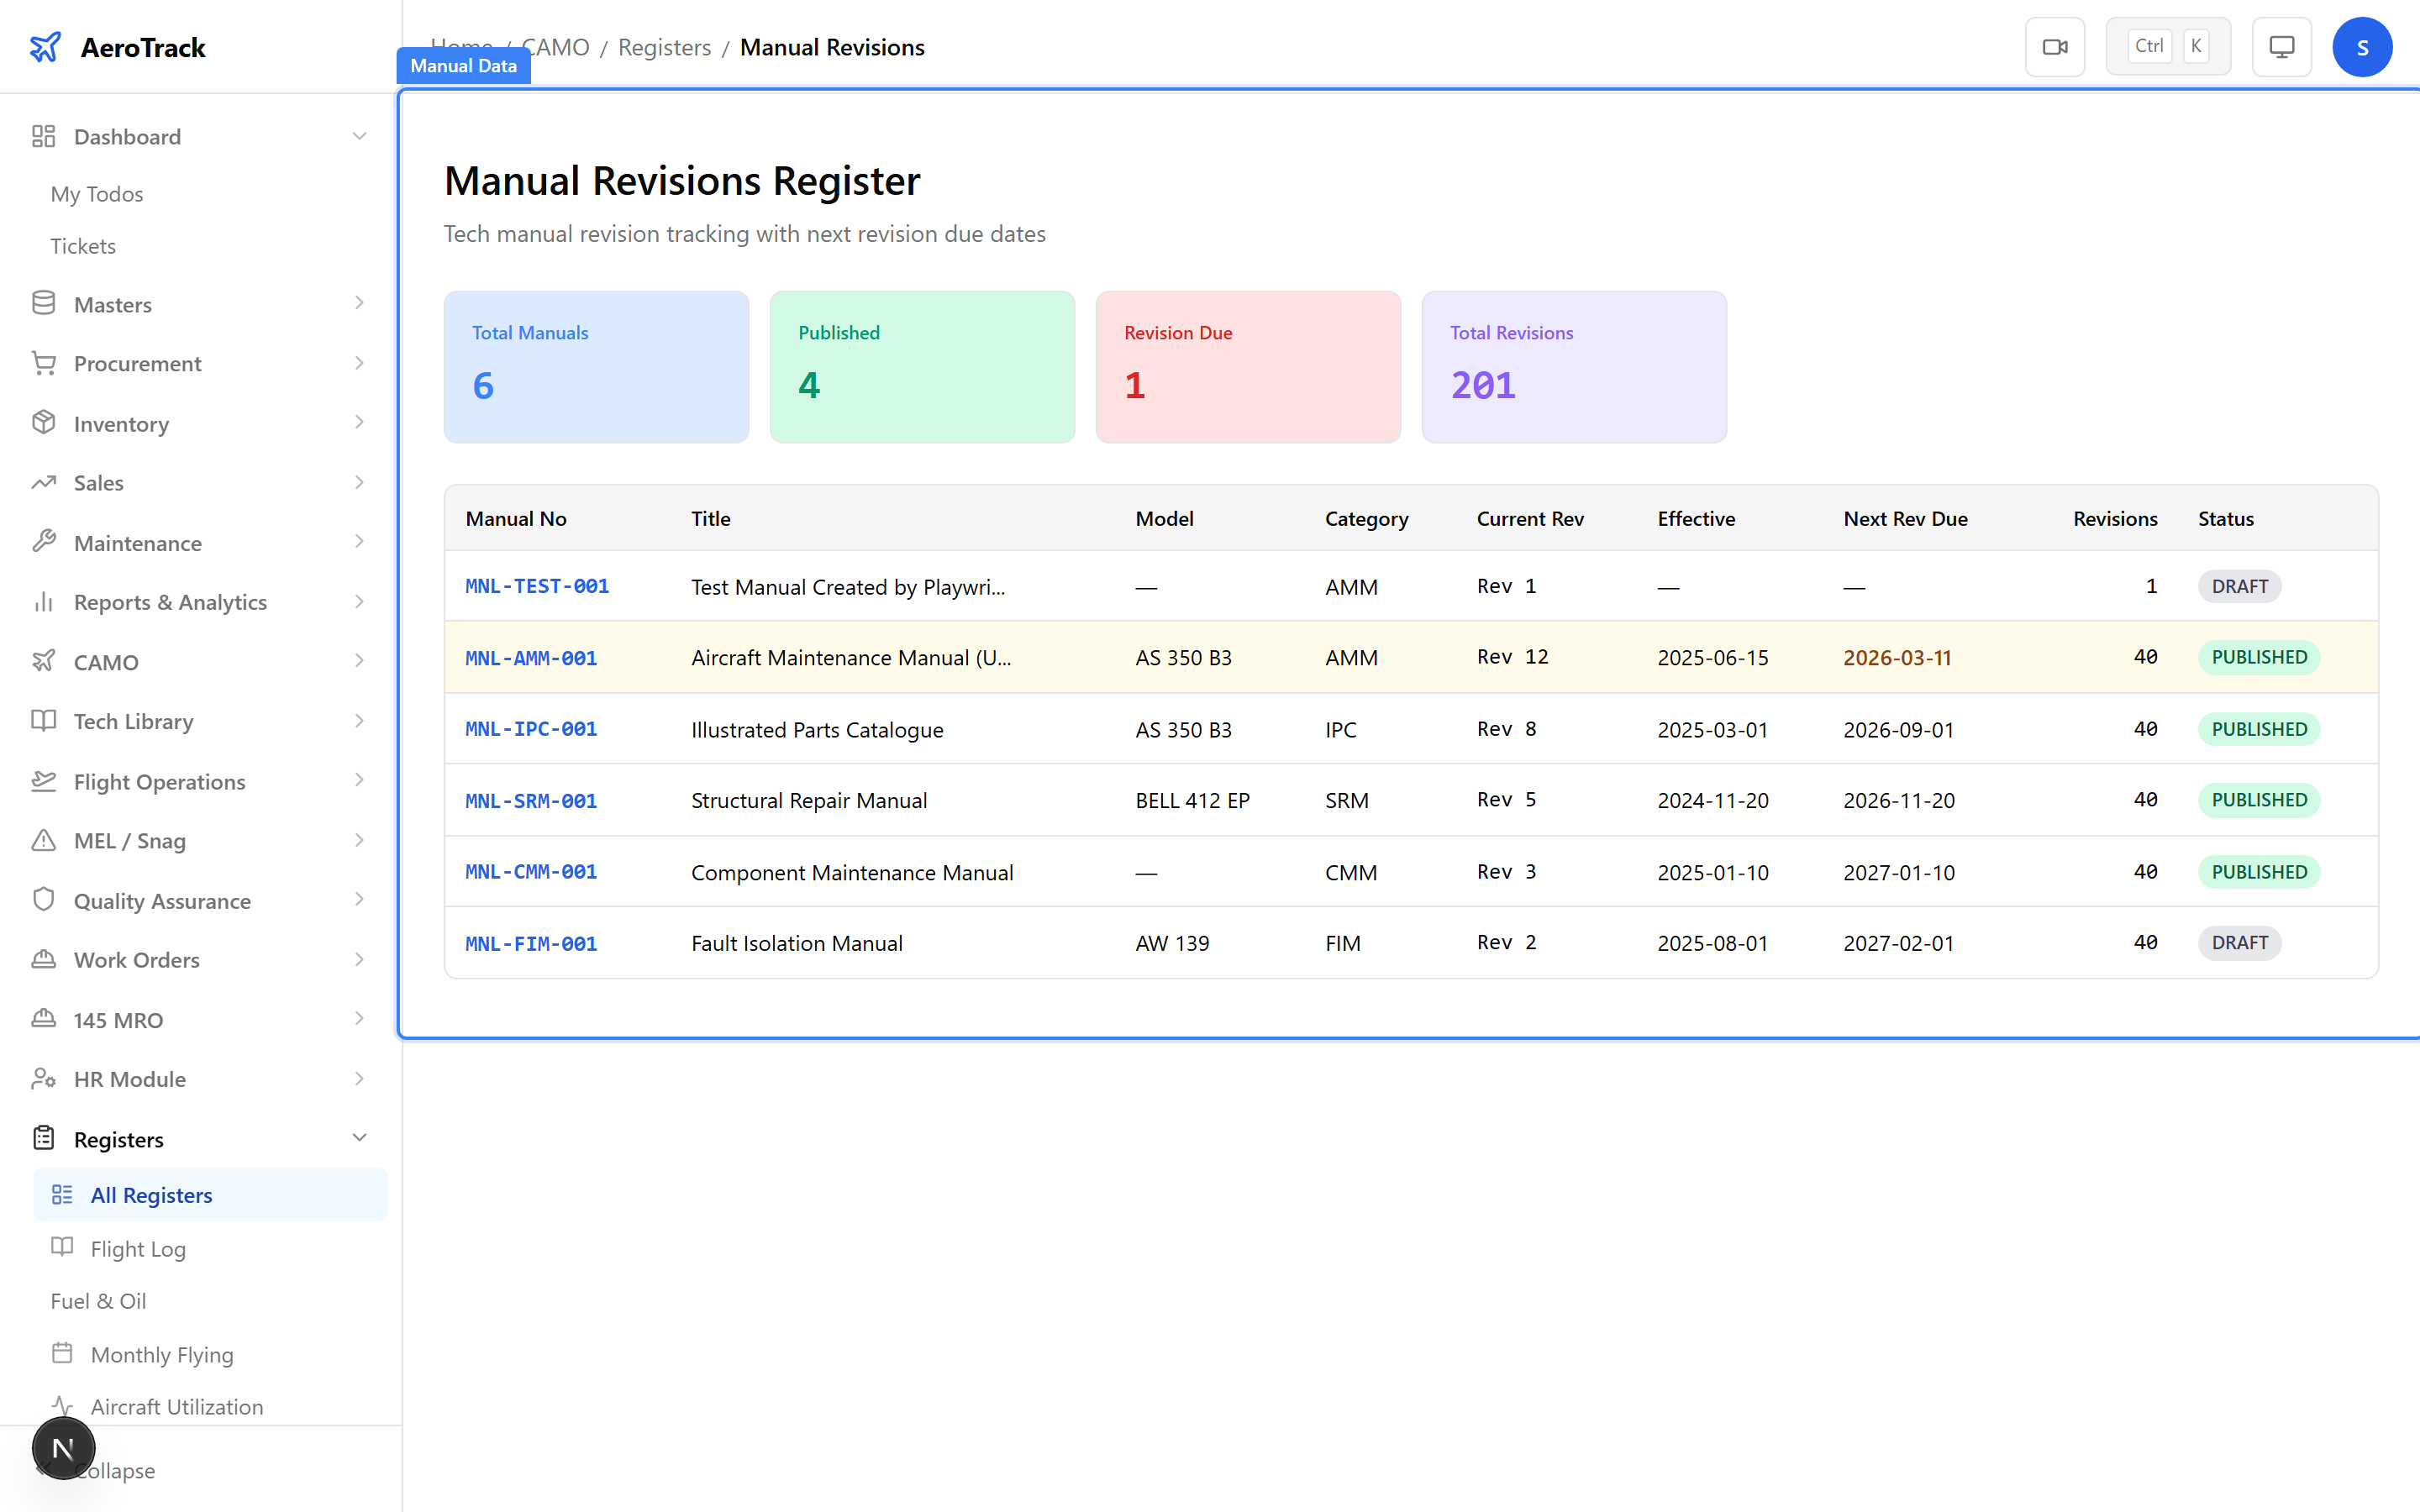Select the Masters database icon
Screen dimensions: 2420x1512
(44, 303)
